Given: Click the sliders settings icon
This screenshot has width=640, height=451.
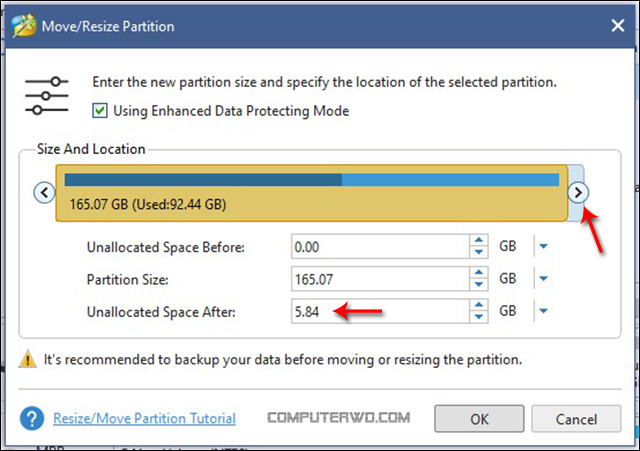Looking at the screenshot, I should point(47,96).
